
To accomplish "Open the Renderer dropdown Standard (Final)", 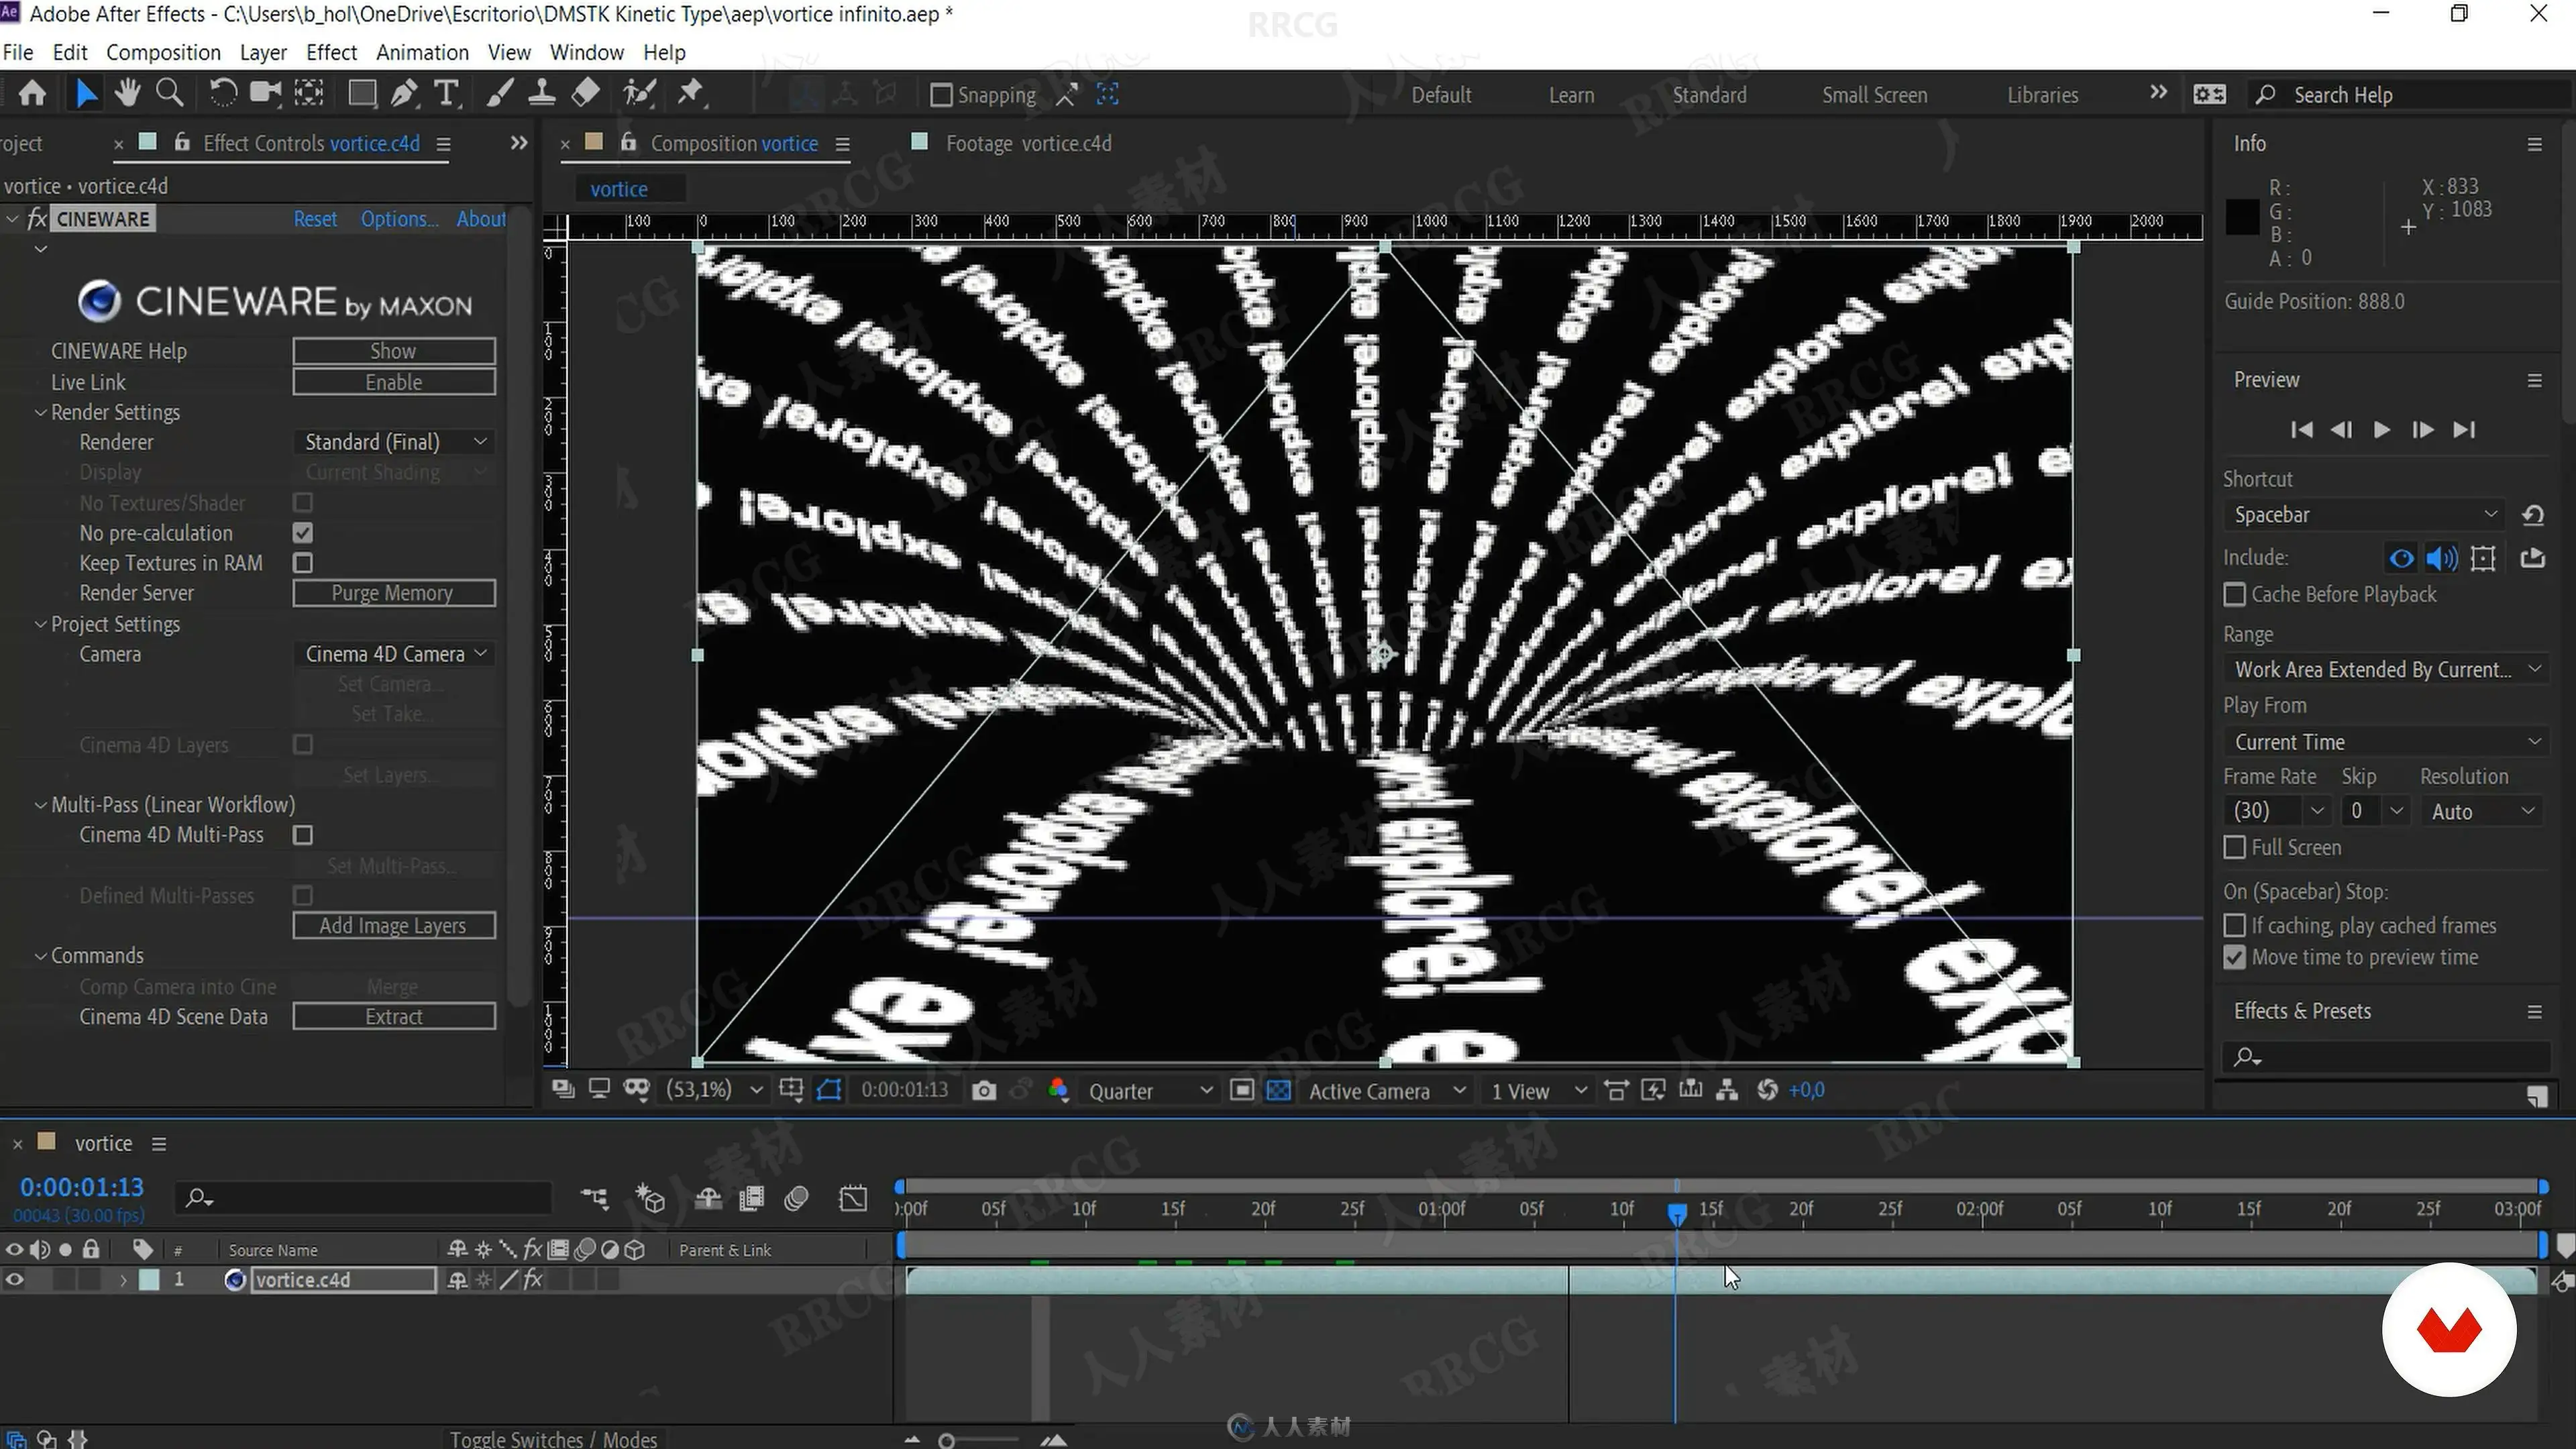I will pos(395,442).
